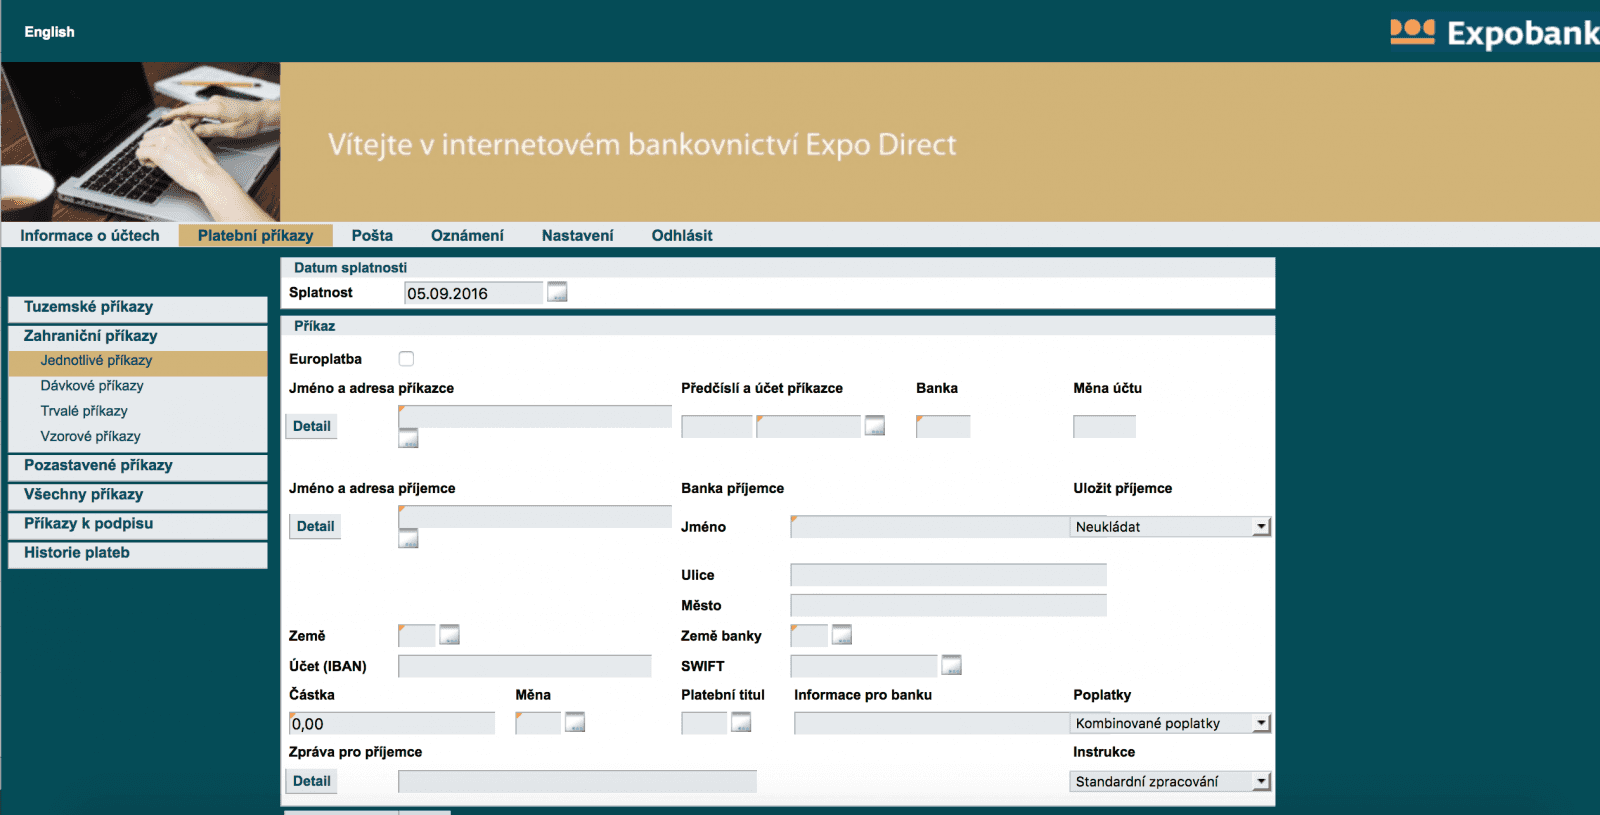Viewport: 1600px width, 815px height.
Task: Click the Země country code field
Action: (x=416, y=635)
